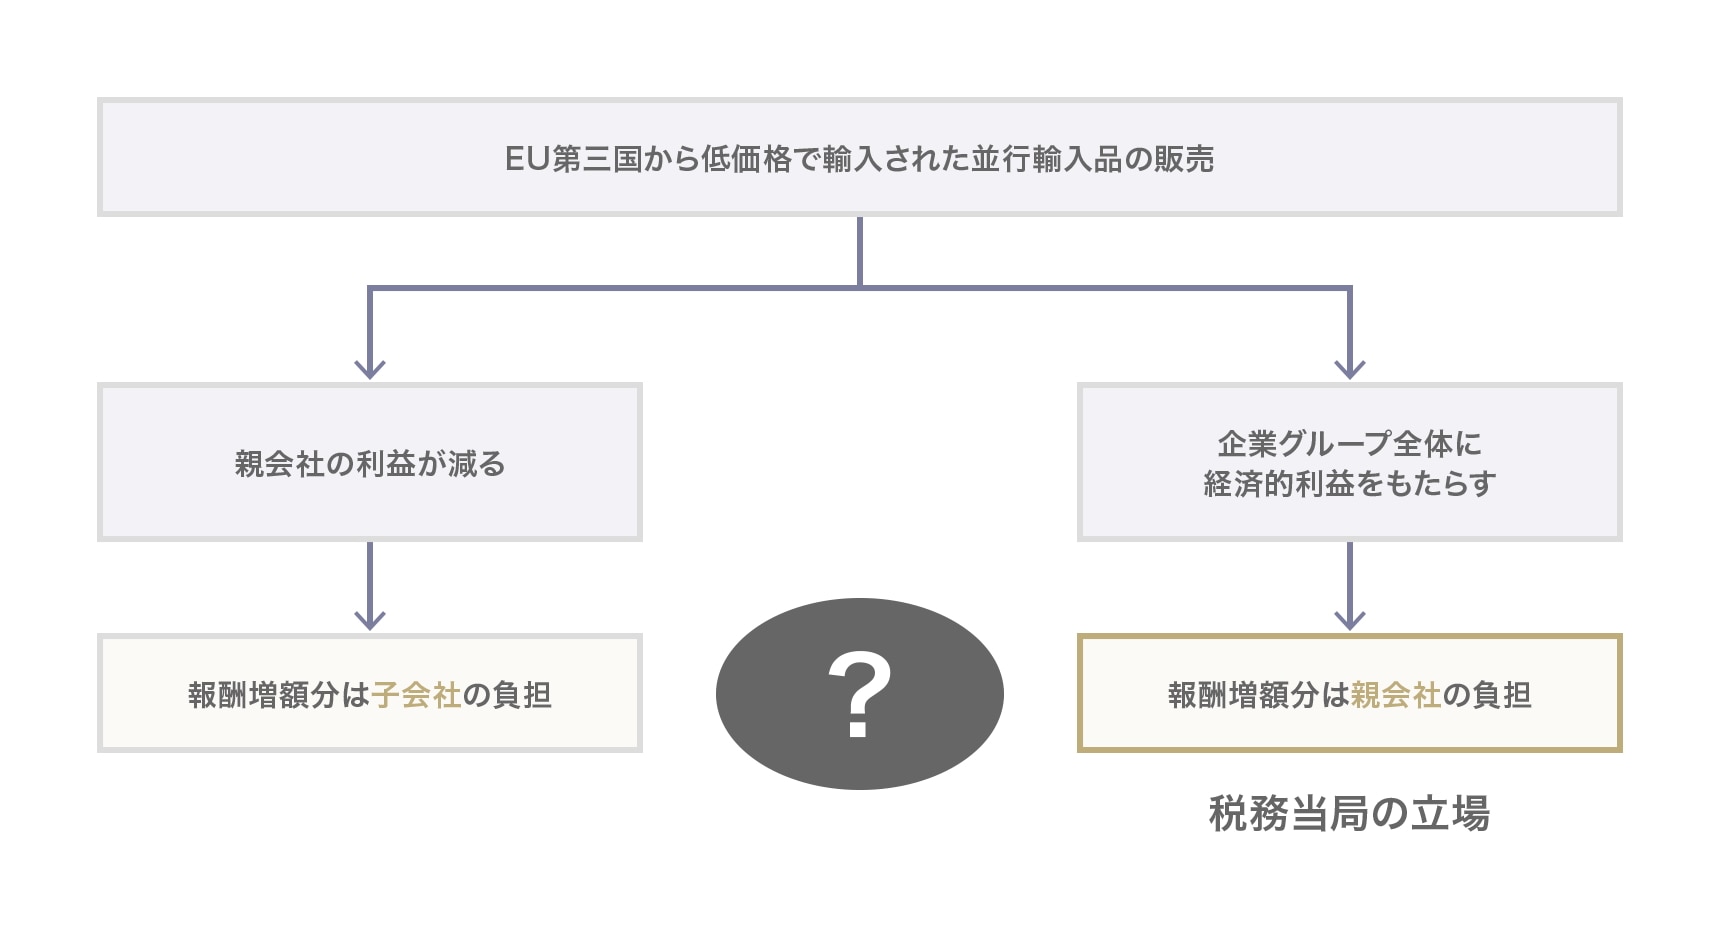This screenshot has width=1720, height=930.
Task: Click the word 販売 in top box
Action: tap(1185, 159)
